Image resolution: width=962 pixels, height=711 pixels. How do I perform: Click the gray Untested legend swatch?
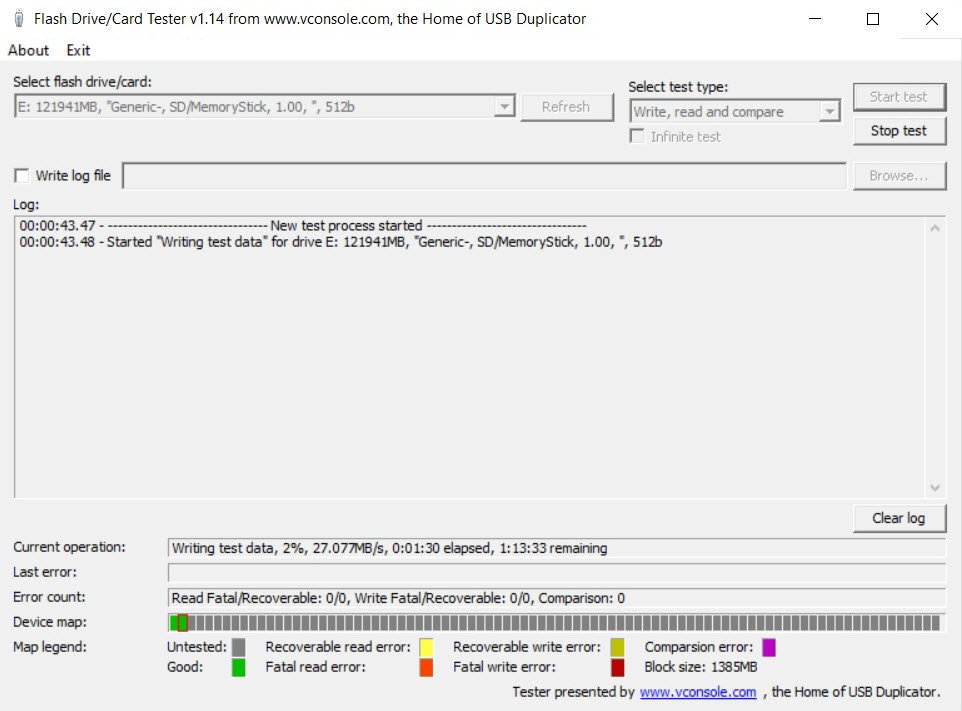pyautogui.click(x=239, y=647)
